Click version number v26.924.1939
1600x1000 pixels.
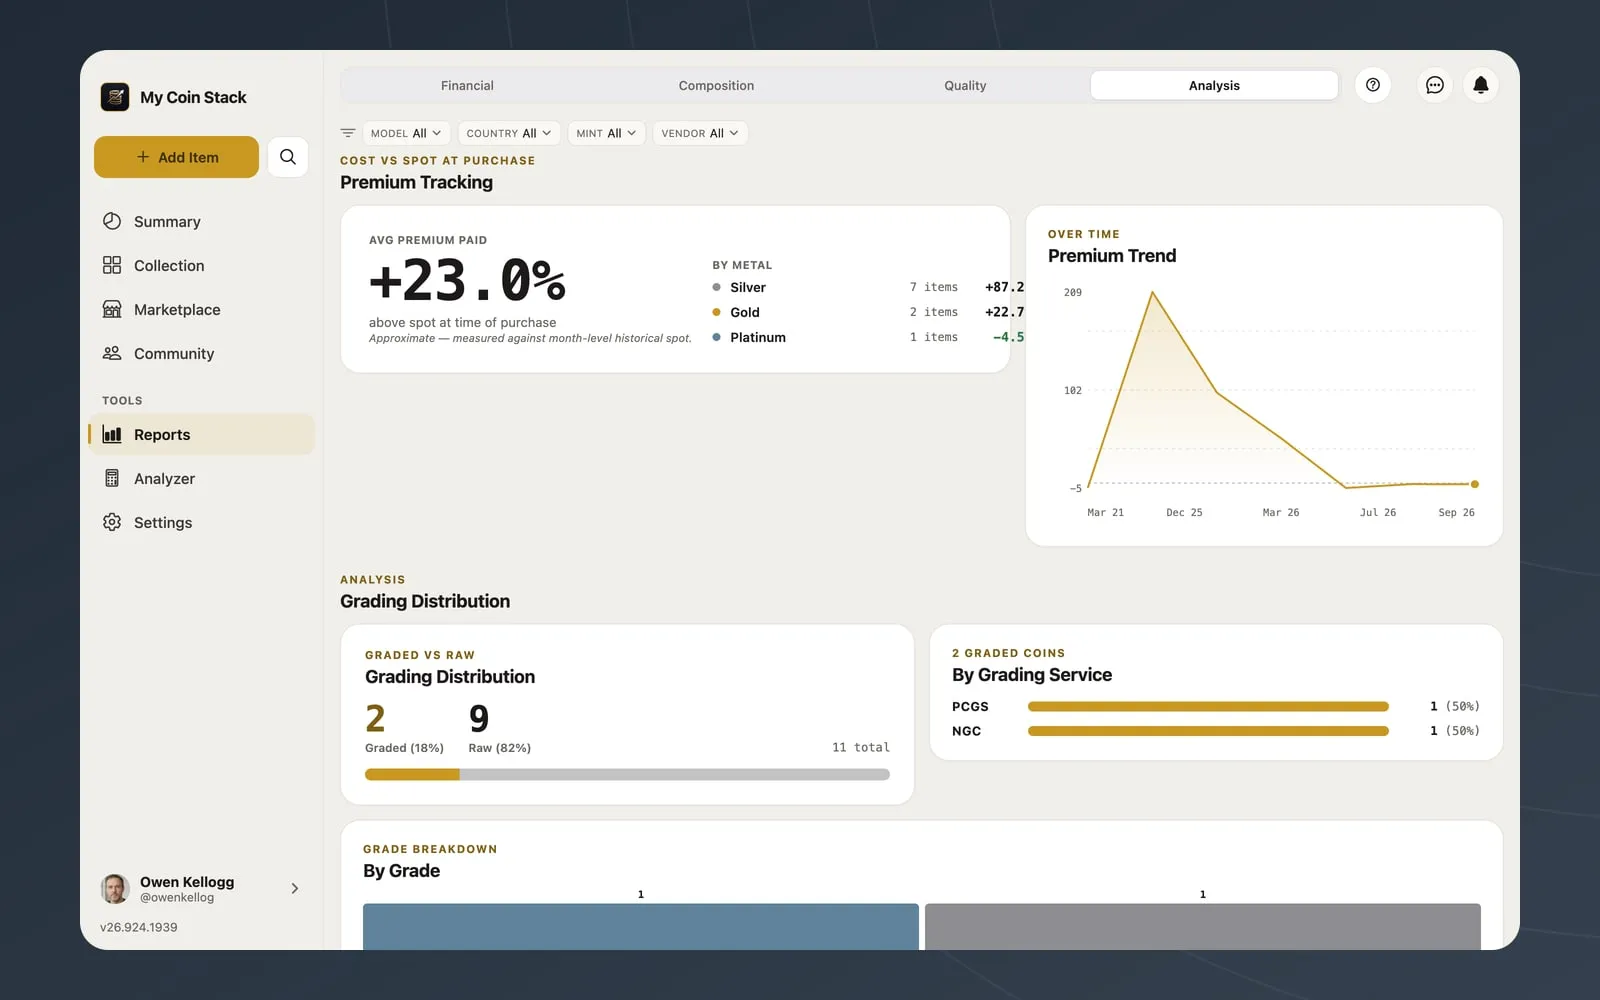click(139, 927)
